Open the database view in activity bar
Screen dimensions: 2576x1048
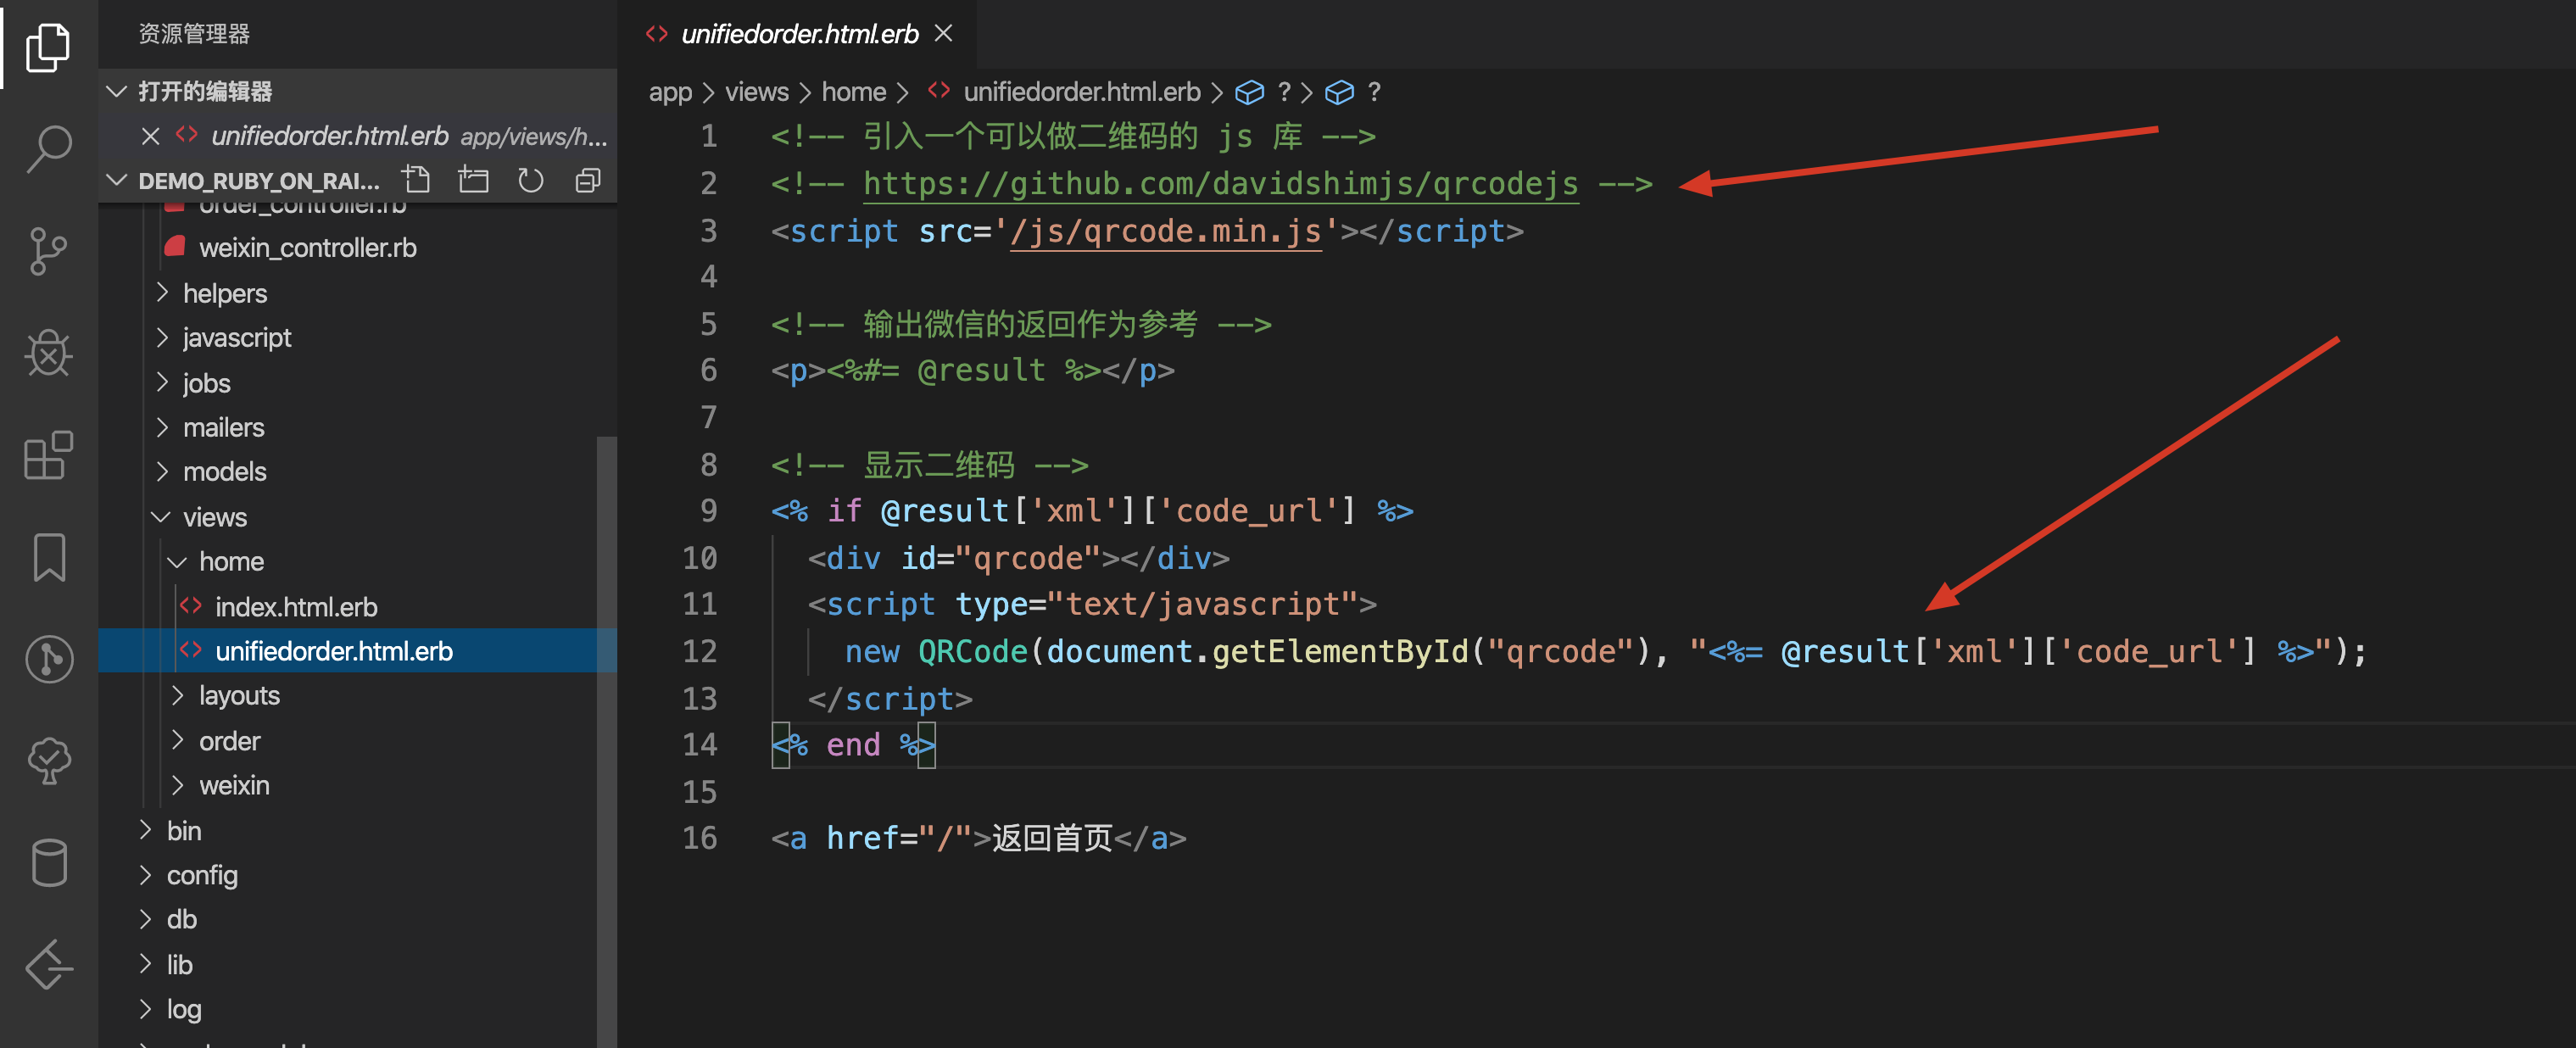(48, 862)
